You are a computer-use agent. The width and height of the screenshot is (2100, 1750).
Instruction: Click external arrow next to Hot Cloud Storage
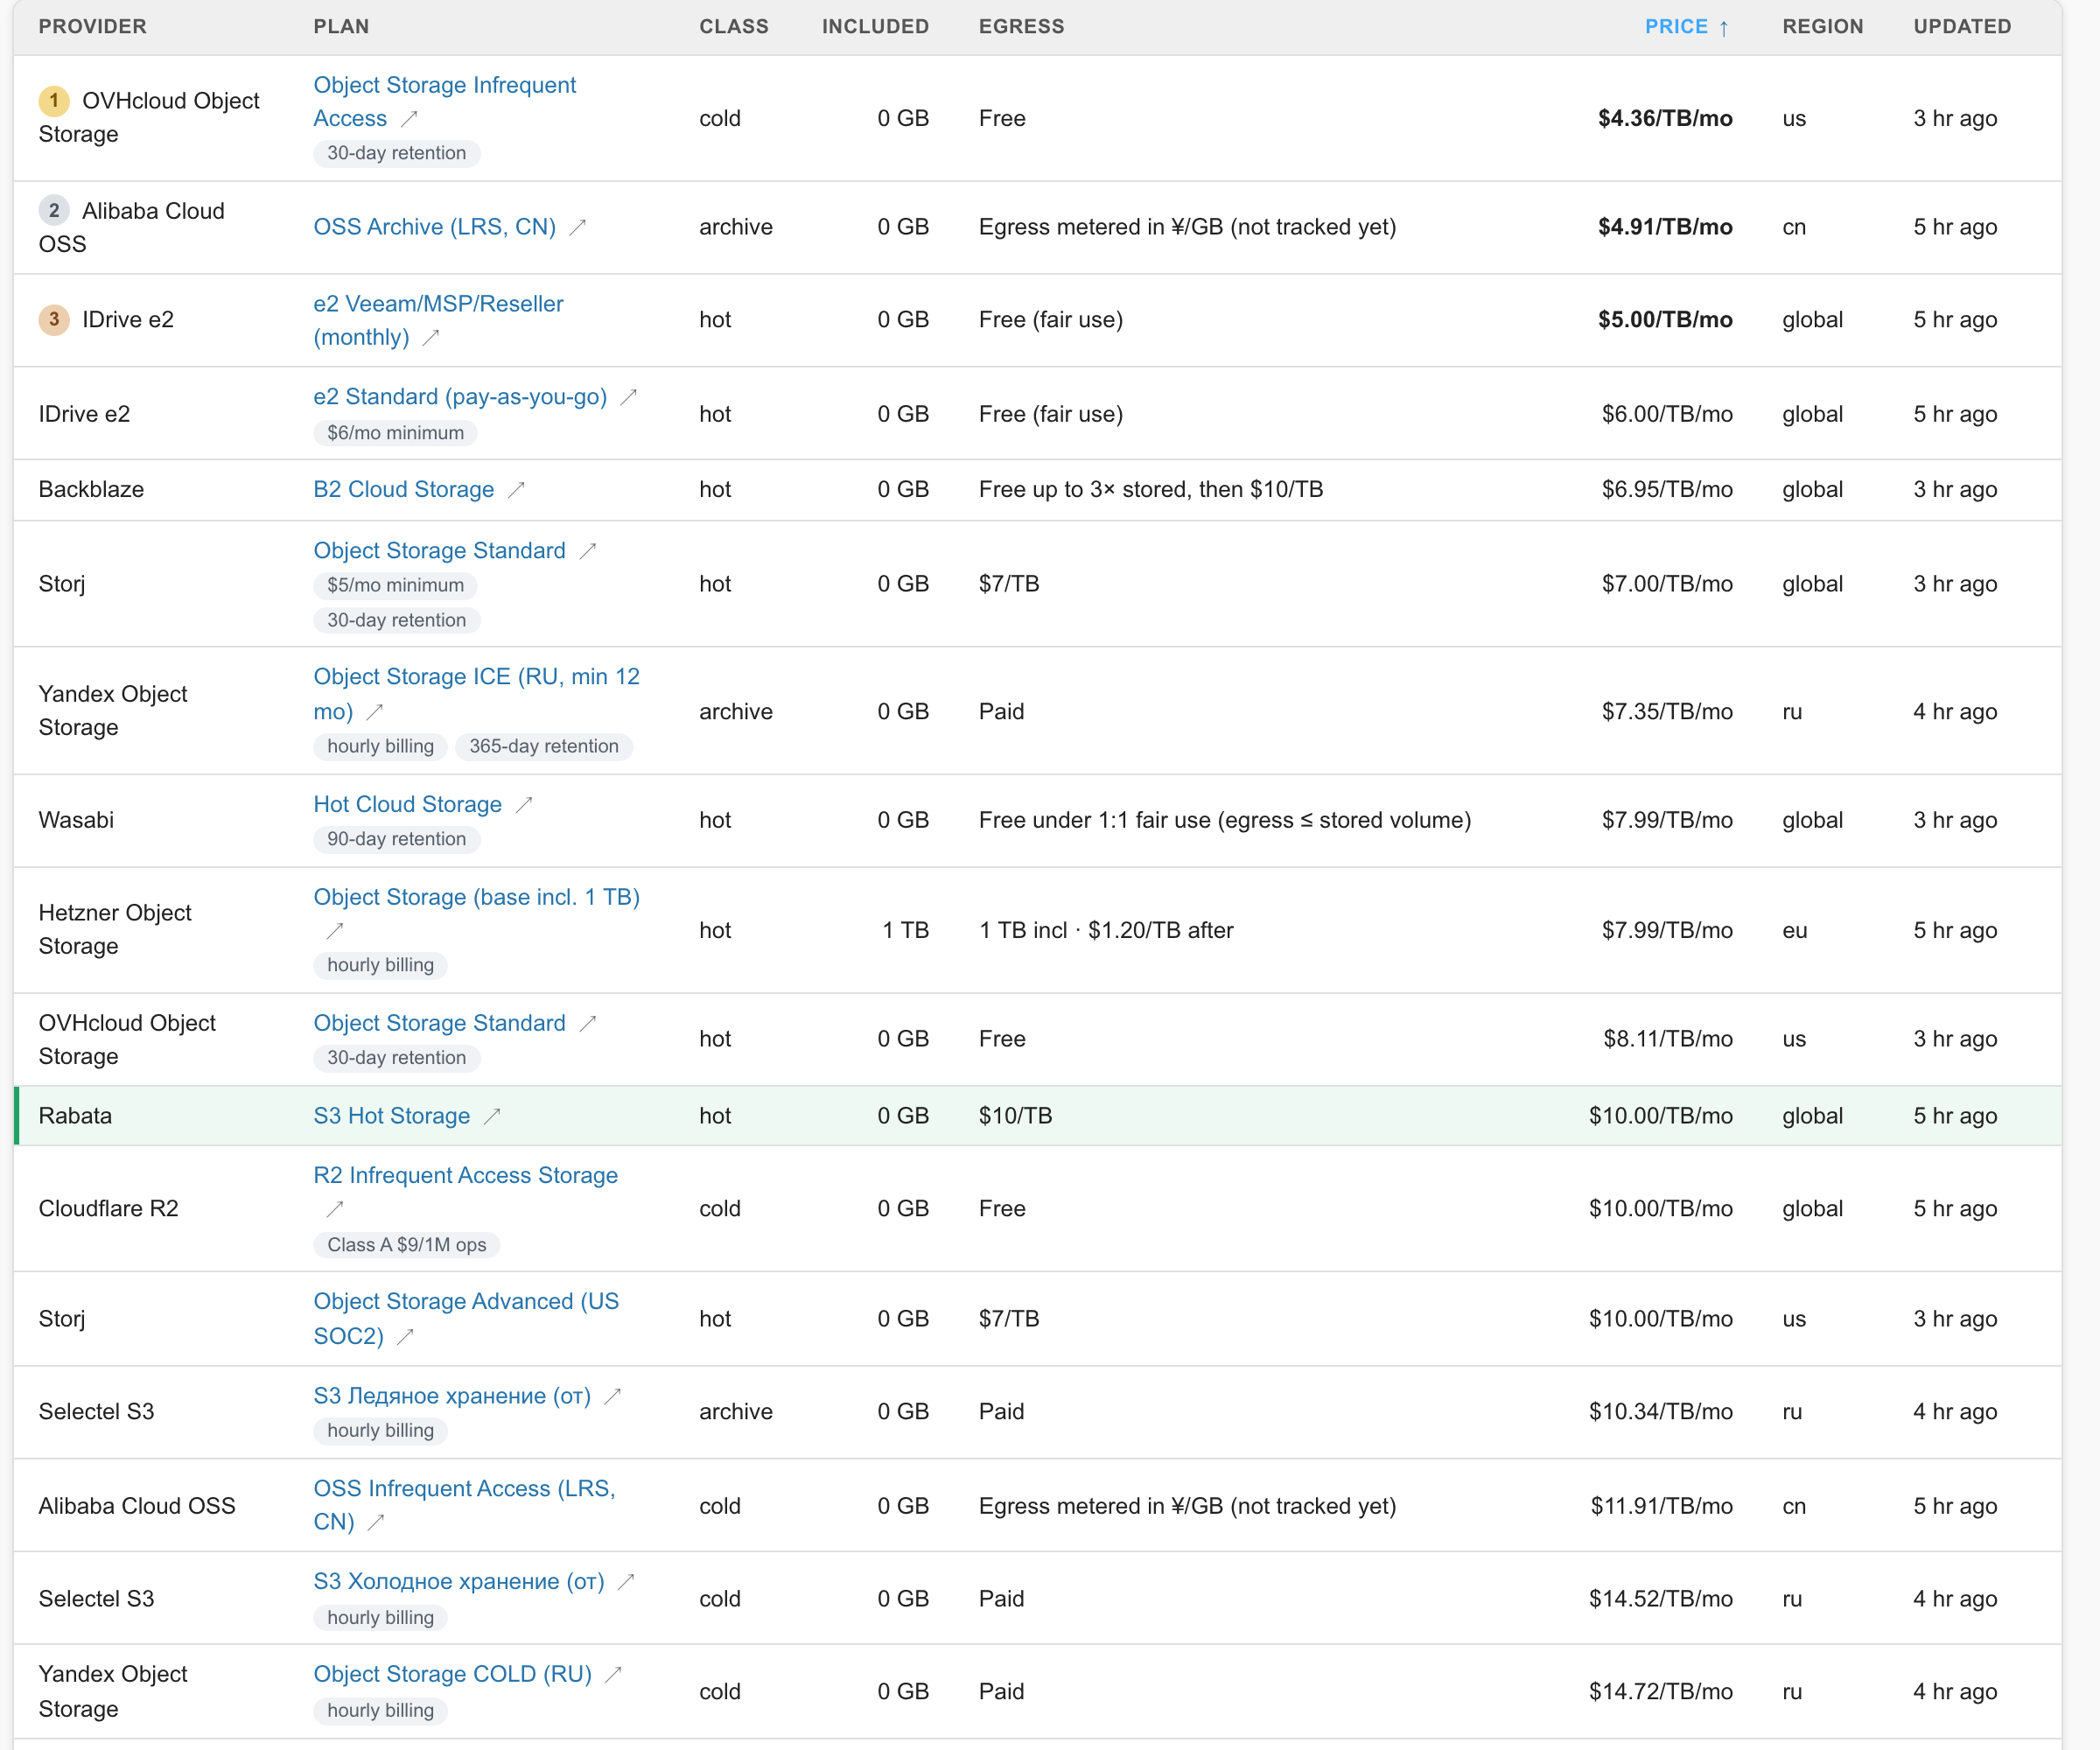click(x=524, y=805)
